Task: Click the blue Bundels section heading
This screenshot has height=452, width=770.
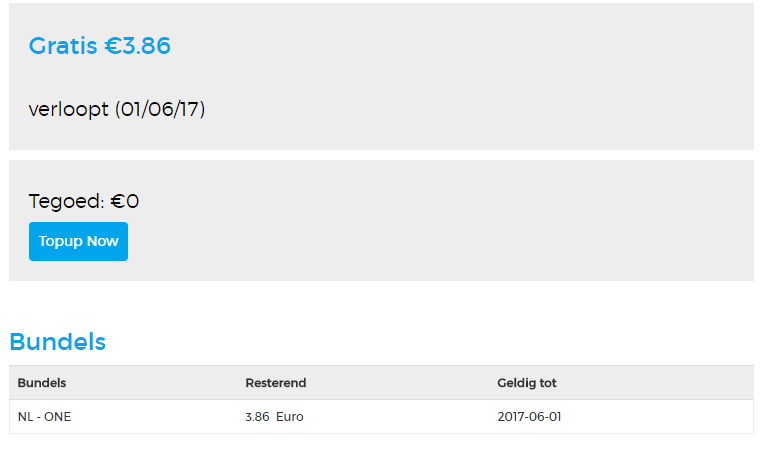Action: pos(57,342)
